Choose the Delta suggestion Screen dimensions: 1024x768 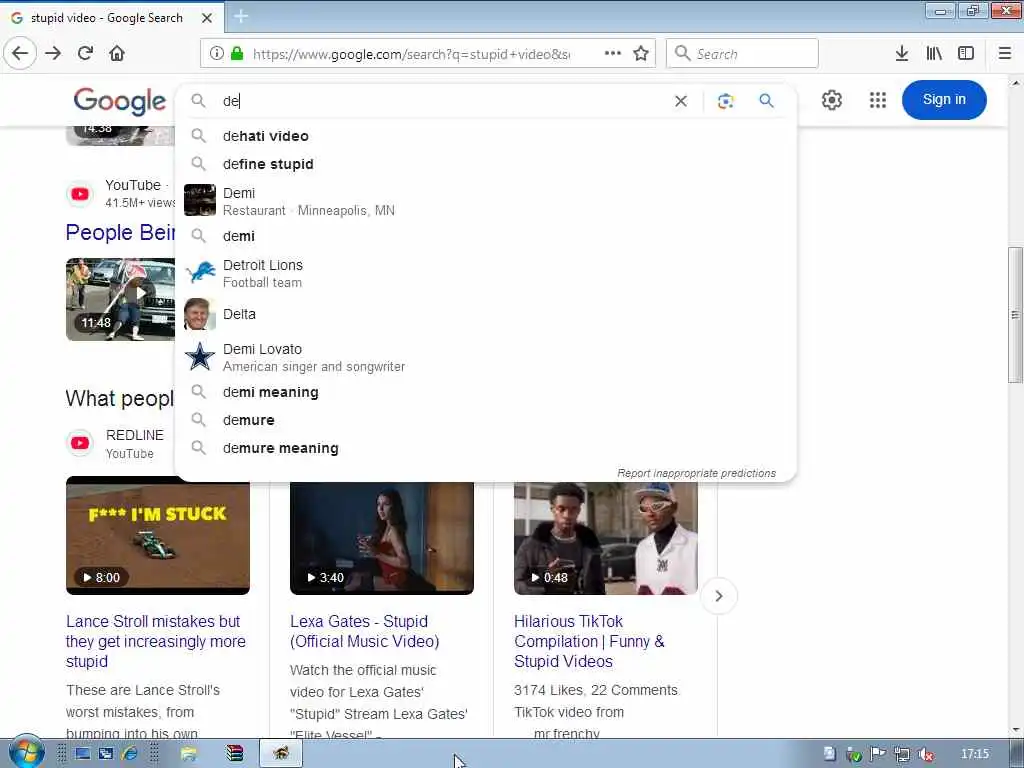pos(486,314)
